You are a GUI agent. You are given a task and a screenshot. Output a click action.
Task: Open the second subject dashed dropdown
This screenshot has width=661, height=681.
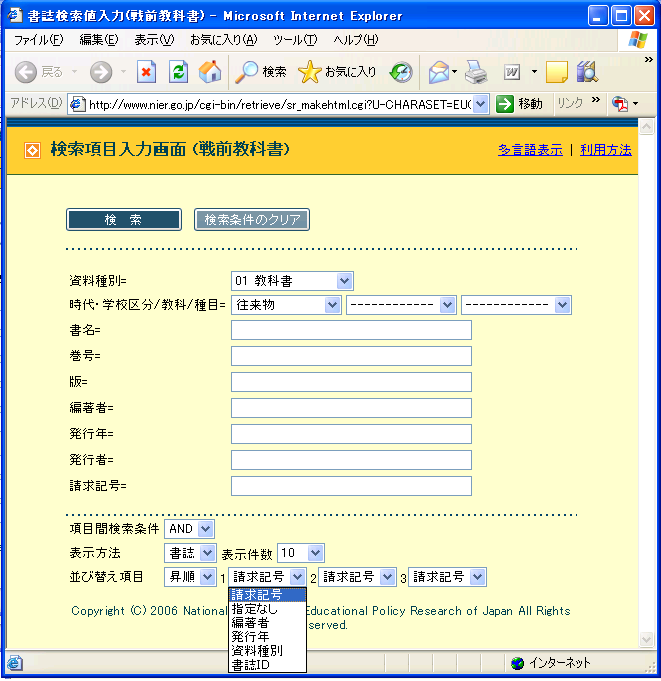pos(401,305)
